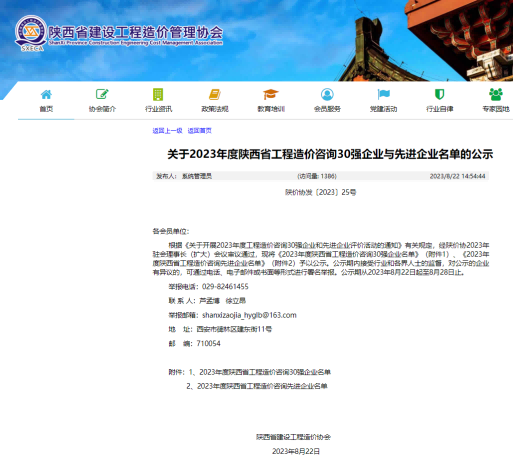Open the 首页 menu label
The image size is (513, 461).
46,109
